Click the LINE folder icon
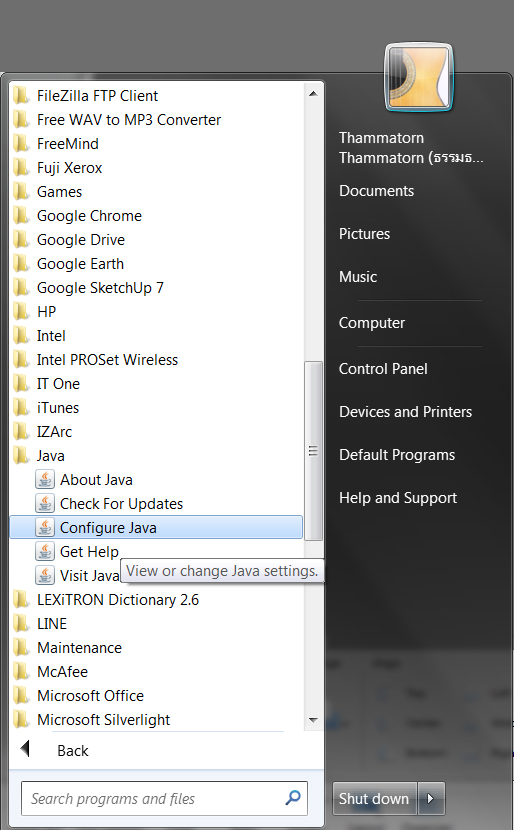Image resolution: width=514 pixels, height=830 pixels. [21, 624]
